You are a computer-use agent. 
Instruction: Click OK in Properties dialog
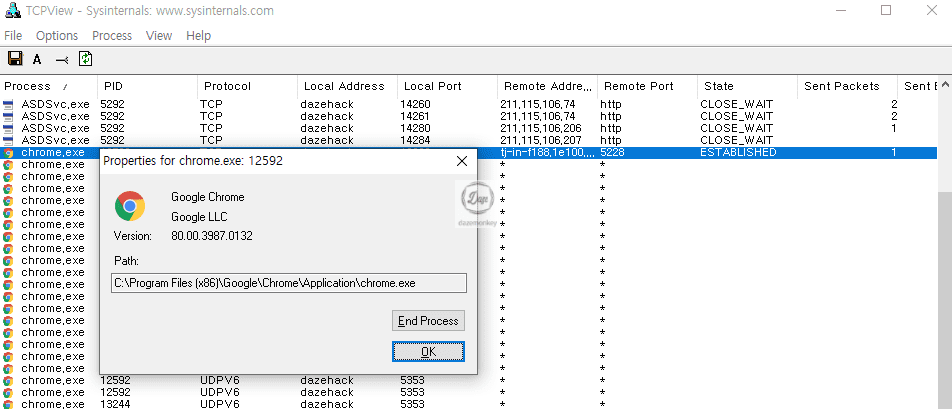pyautogui.click(x=428, y=351)
